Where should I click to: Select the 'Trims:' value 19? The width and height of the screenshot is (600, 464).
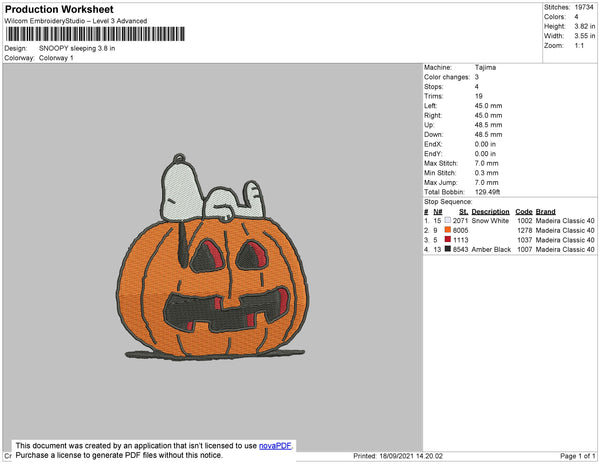478,96
